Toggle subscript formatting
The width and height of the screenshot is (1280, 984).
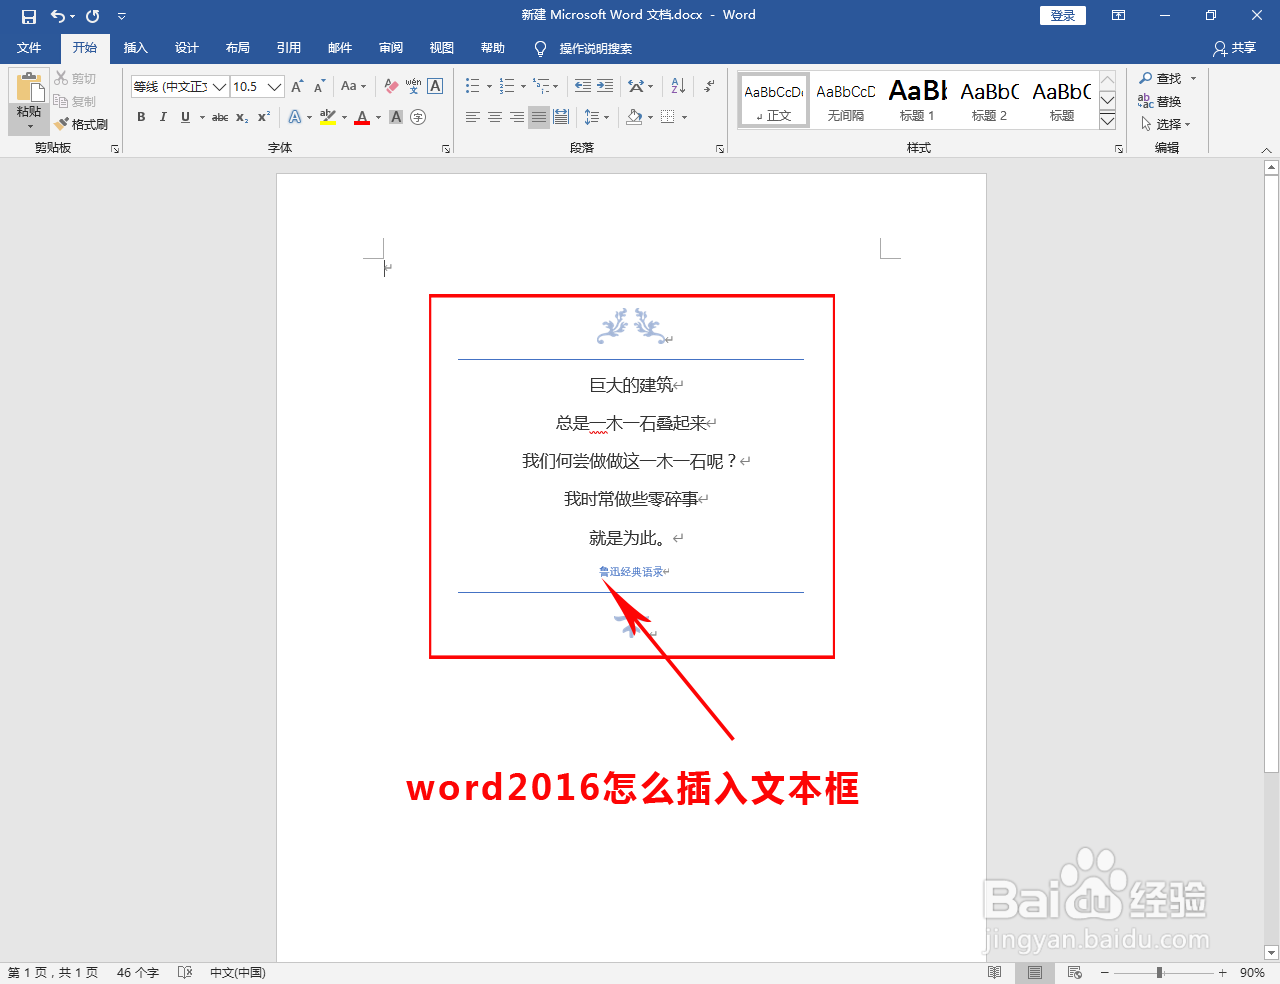click(x=241, y=117)
